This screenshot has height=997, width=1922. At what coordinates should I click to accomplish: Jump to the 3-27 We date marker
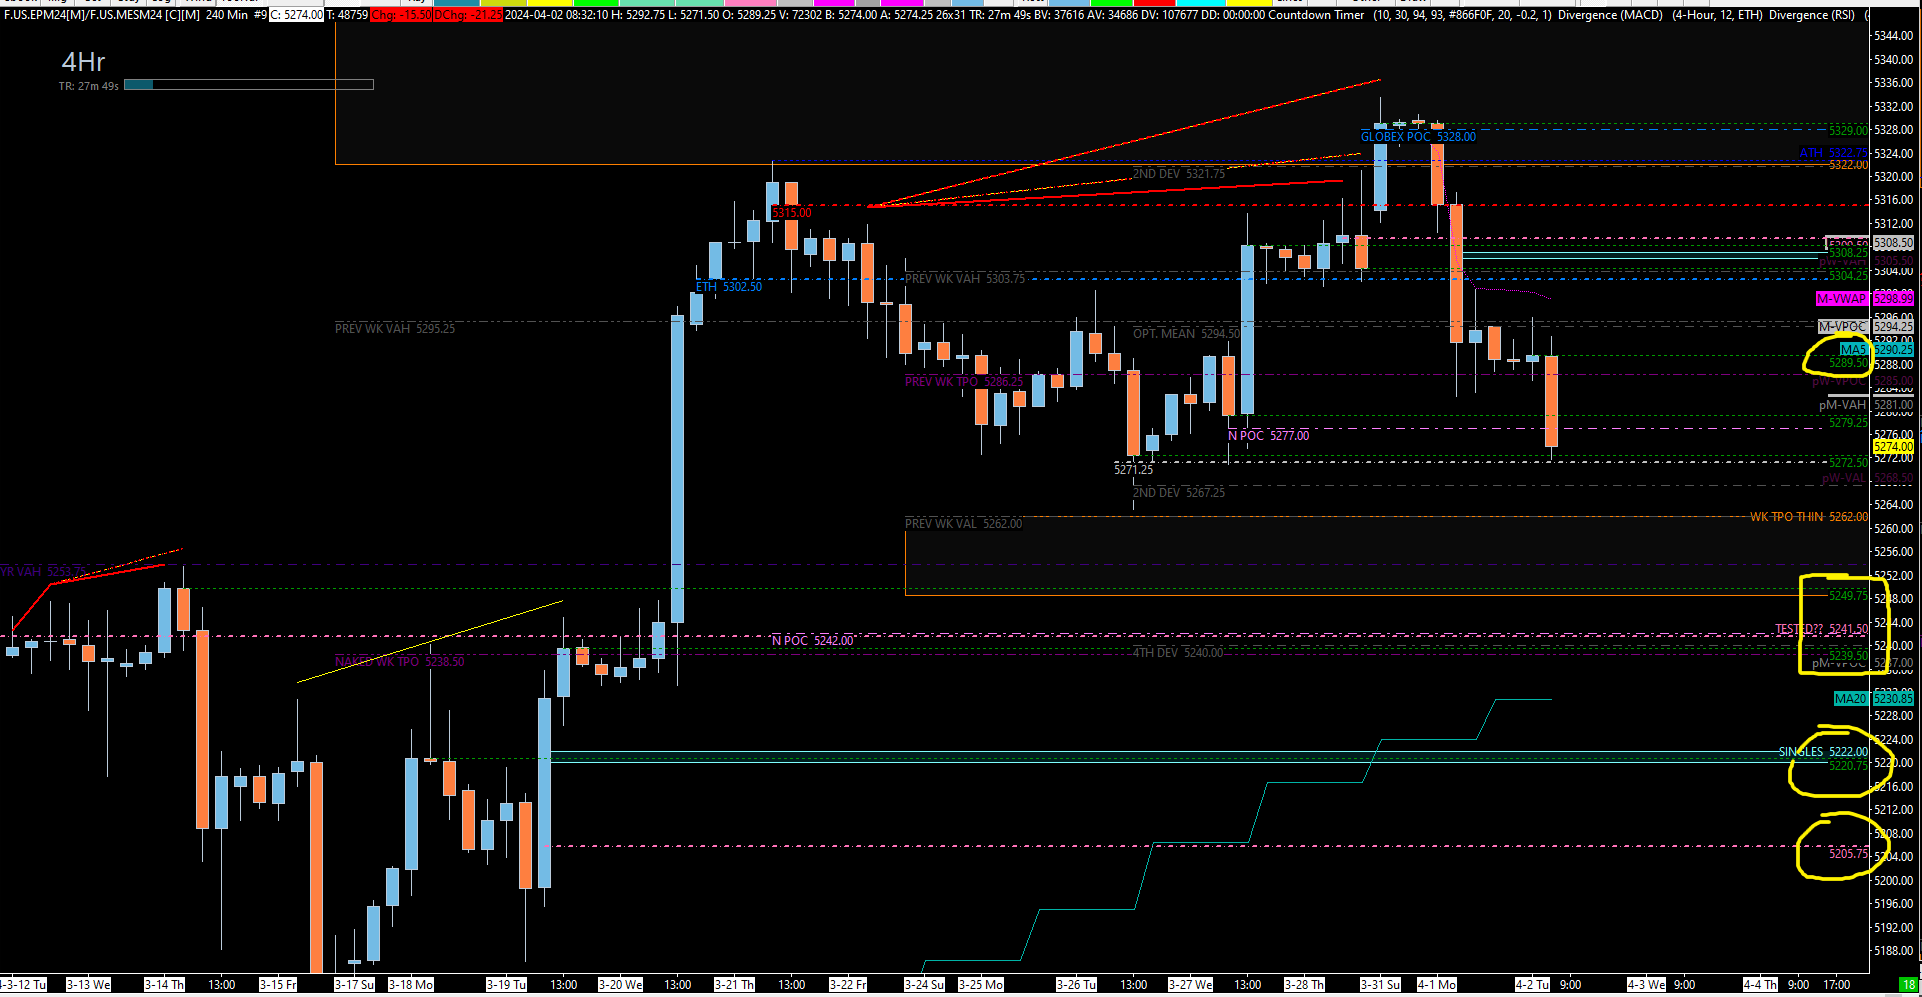point(1191,985)
